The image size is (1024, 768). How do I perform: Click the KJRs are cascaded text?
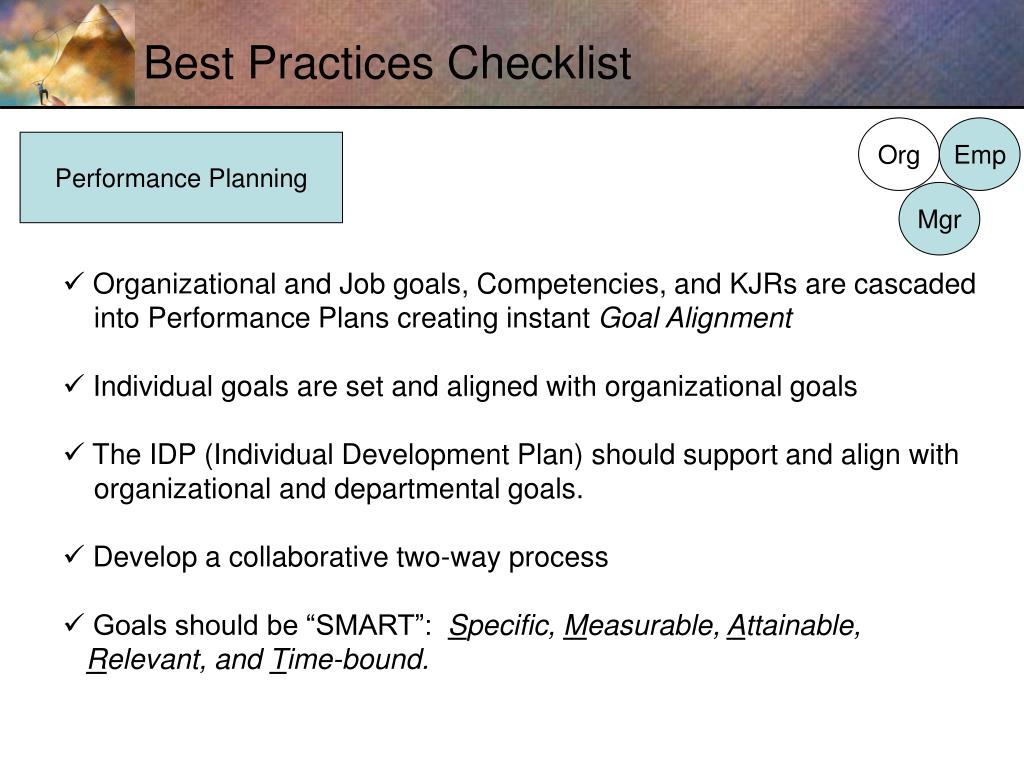pos(852,284)
